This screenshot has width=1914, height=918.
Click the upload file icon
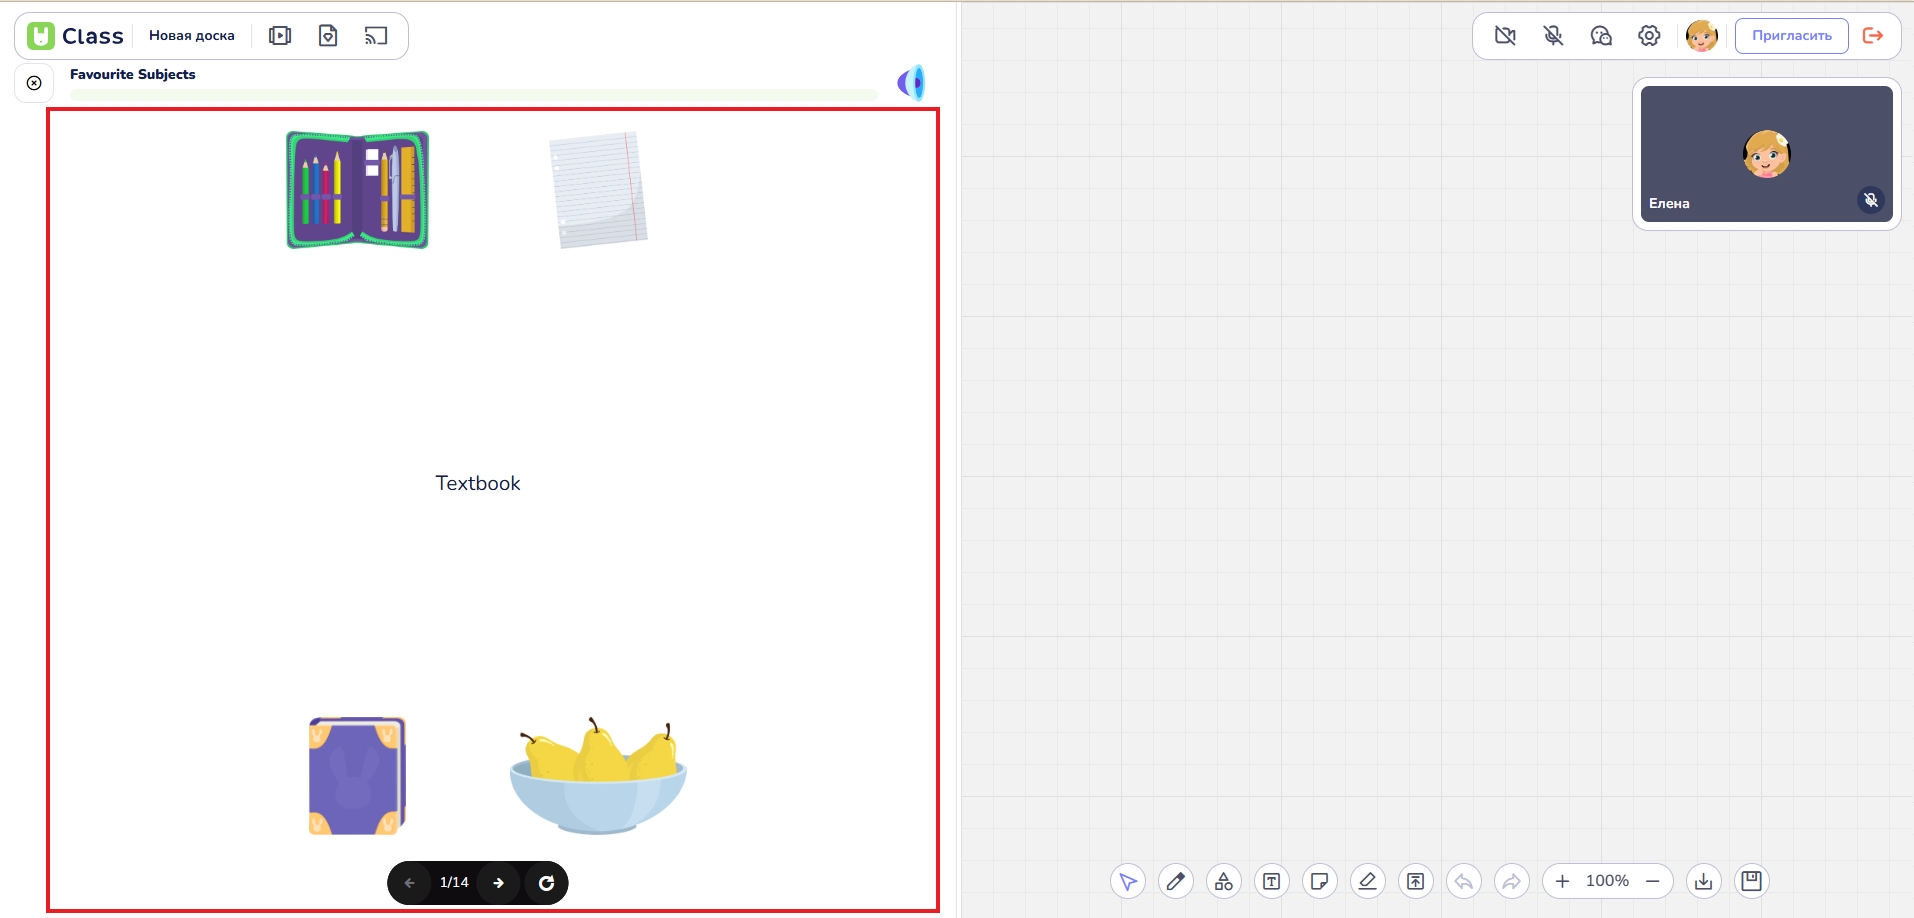[x=1415, y=881]
